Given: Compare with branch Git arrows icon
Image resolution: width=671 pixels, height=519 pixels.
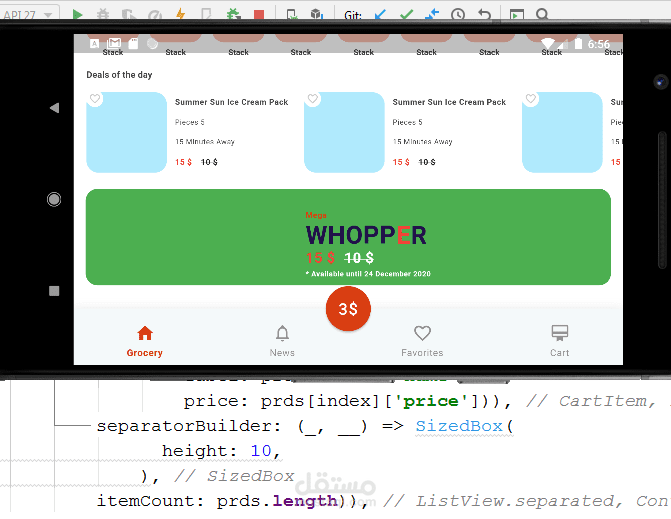Looking at the screenshot, I should tap(432, 15).
